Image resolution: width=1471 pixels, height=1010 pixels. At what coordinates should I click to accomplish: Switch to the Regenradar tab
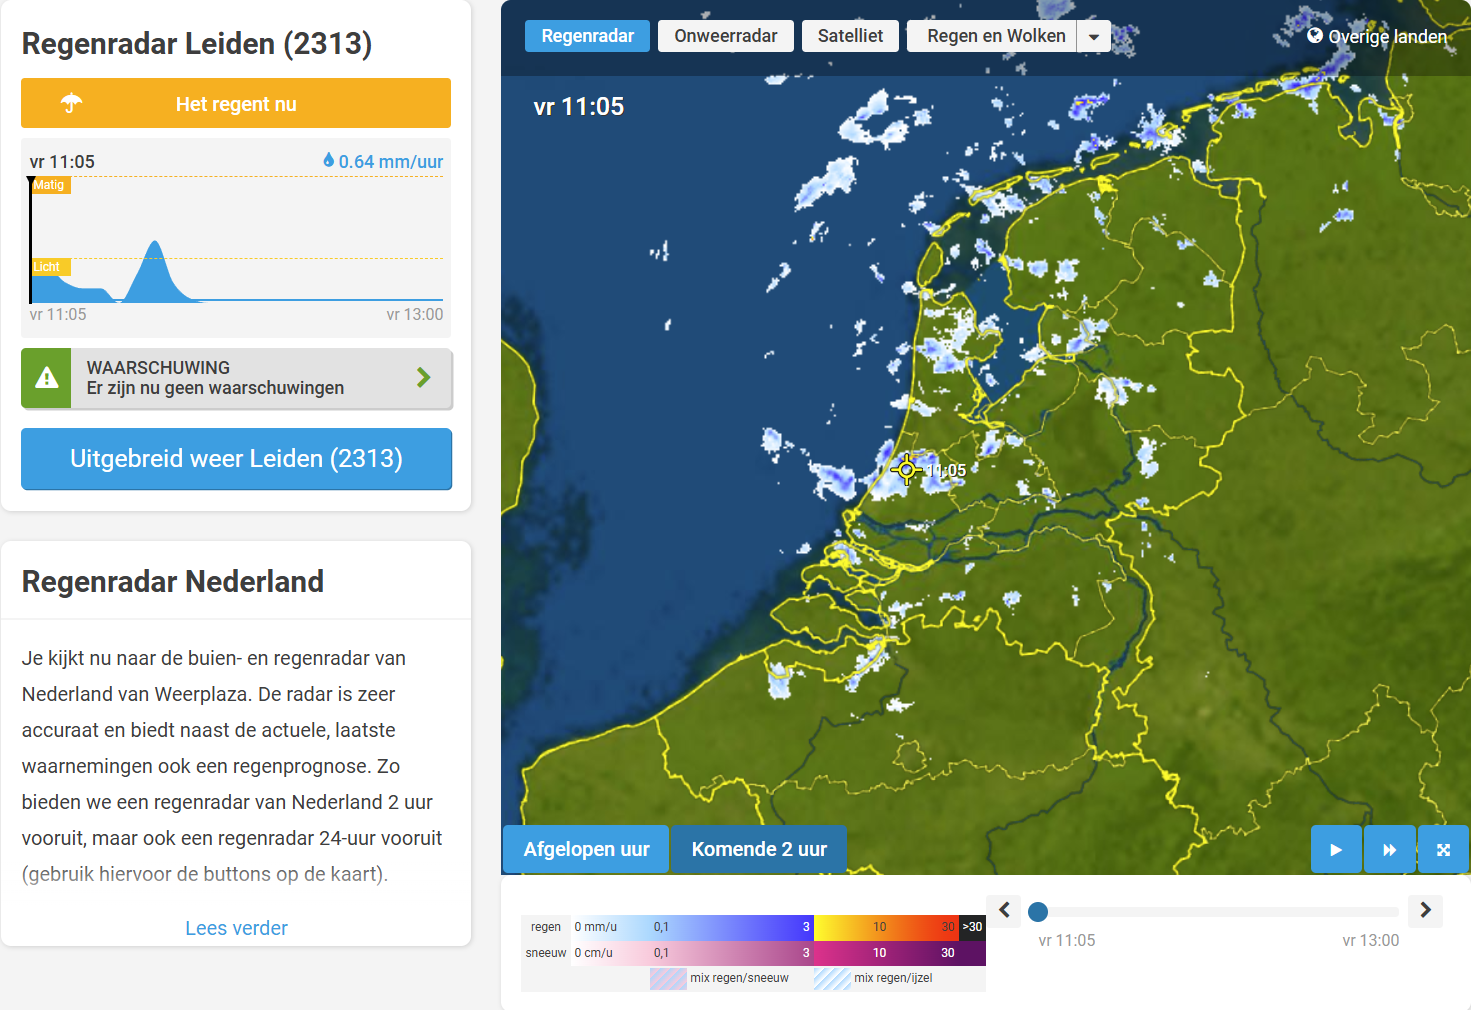pos(587,36)
